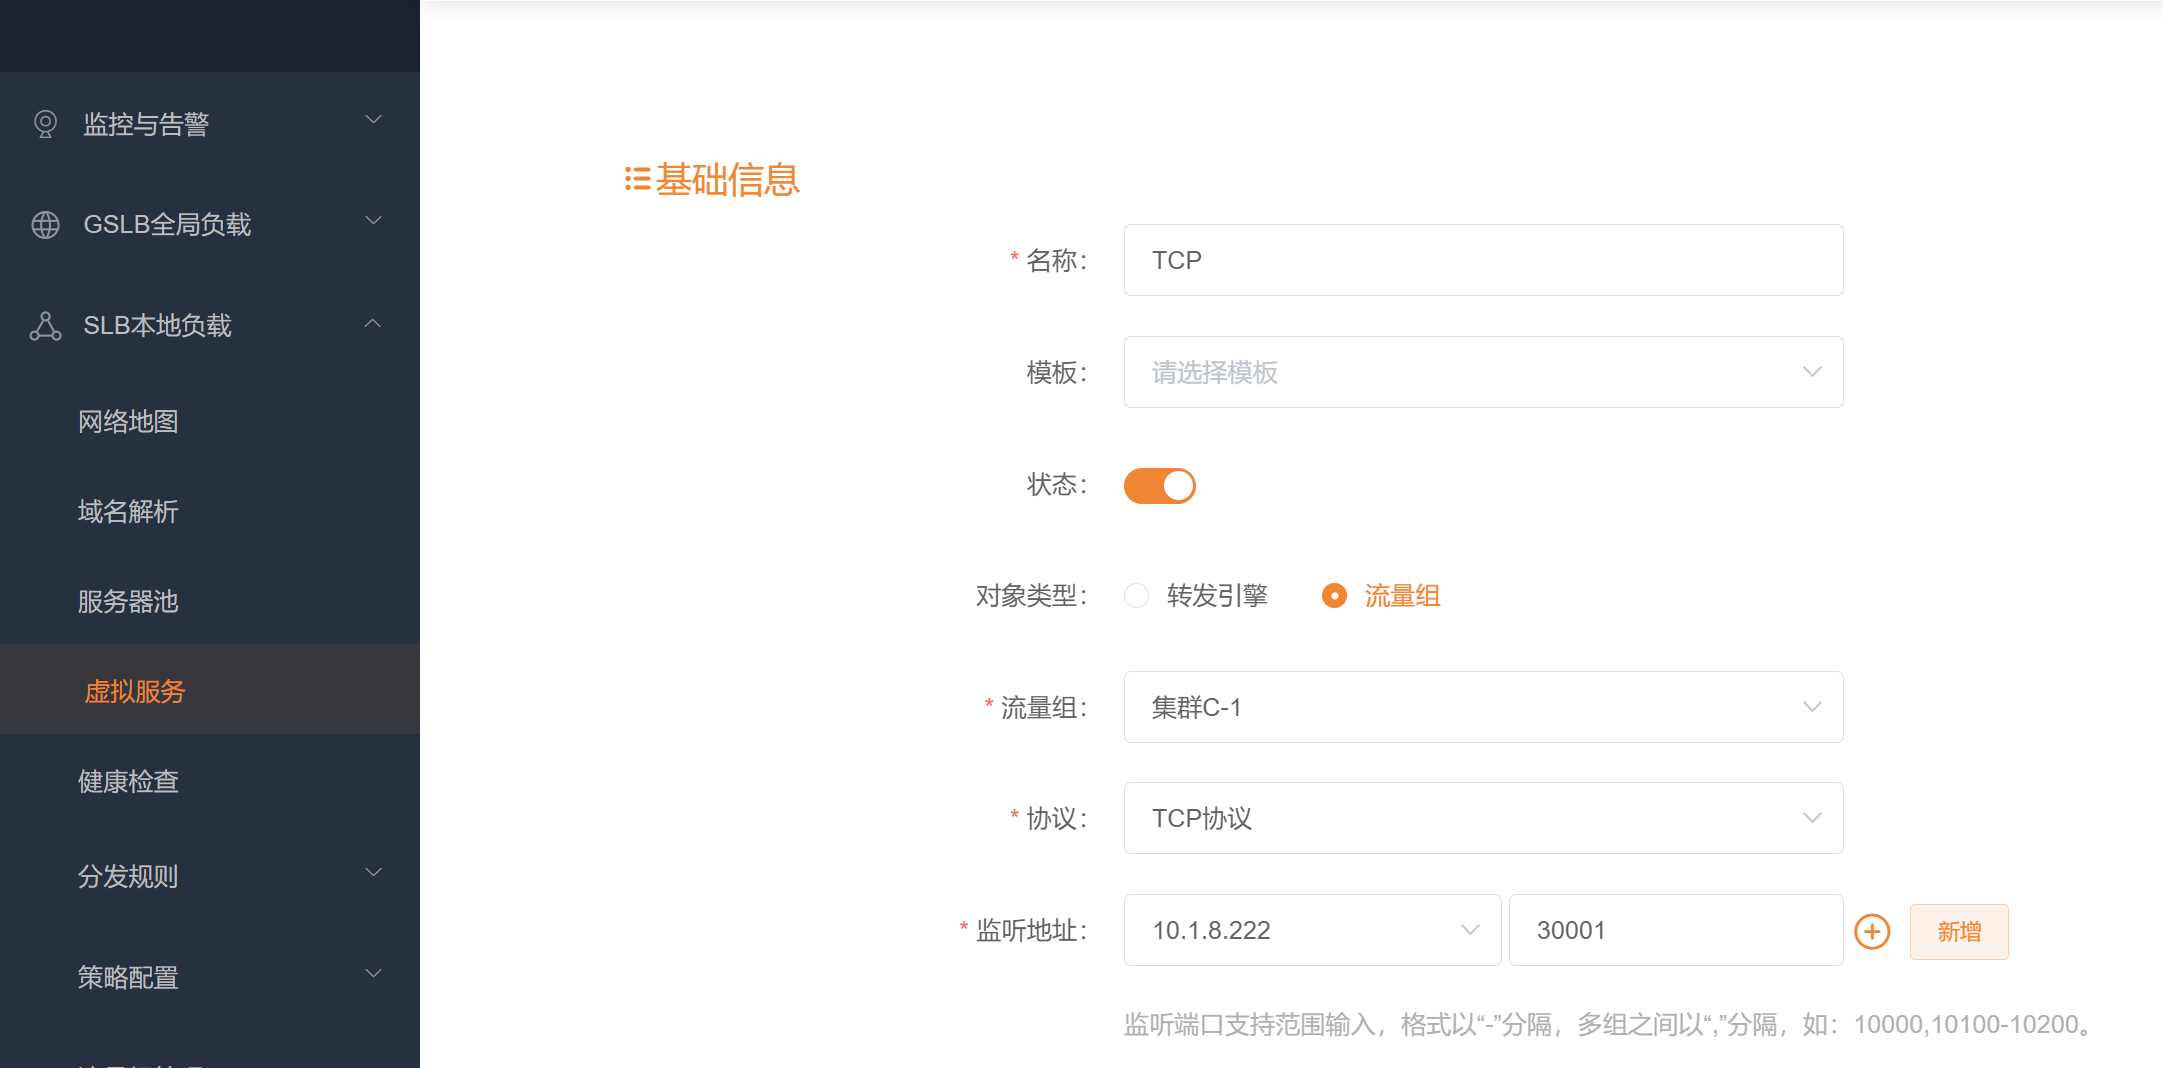Click the orange plus circle icon
Screen dimensions: 2163x1068
[x=1871, y=931]
